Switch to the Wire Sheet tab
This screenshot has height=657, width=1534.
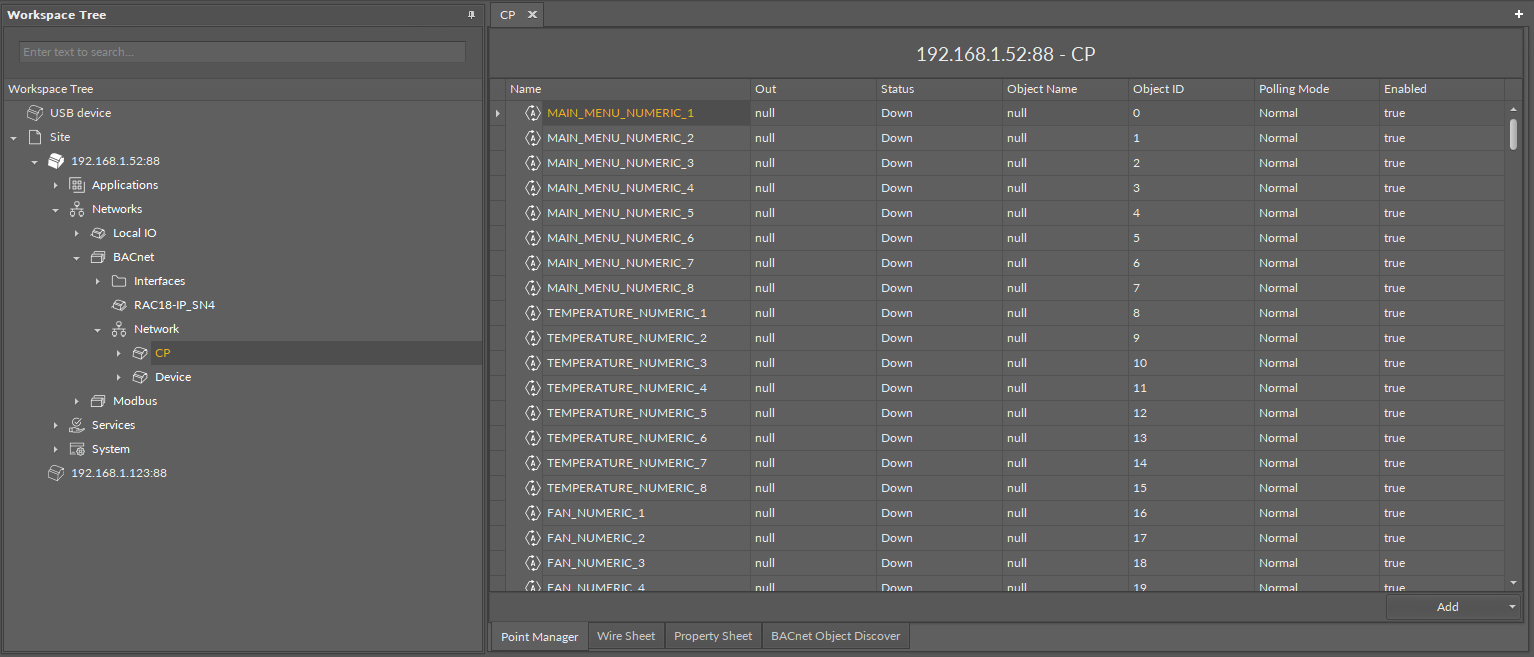pyautogui.click(x=626, y=636)
